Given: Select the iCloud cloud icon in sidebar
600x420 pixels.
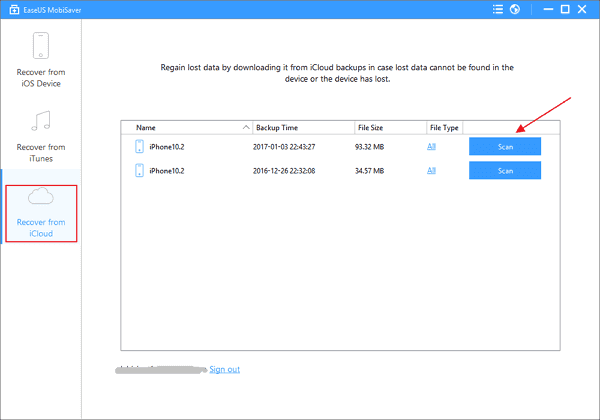Looking at the screenshot, I should click(41, 198).
